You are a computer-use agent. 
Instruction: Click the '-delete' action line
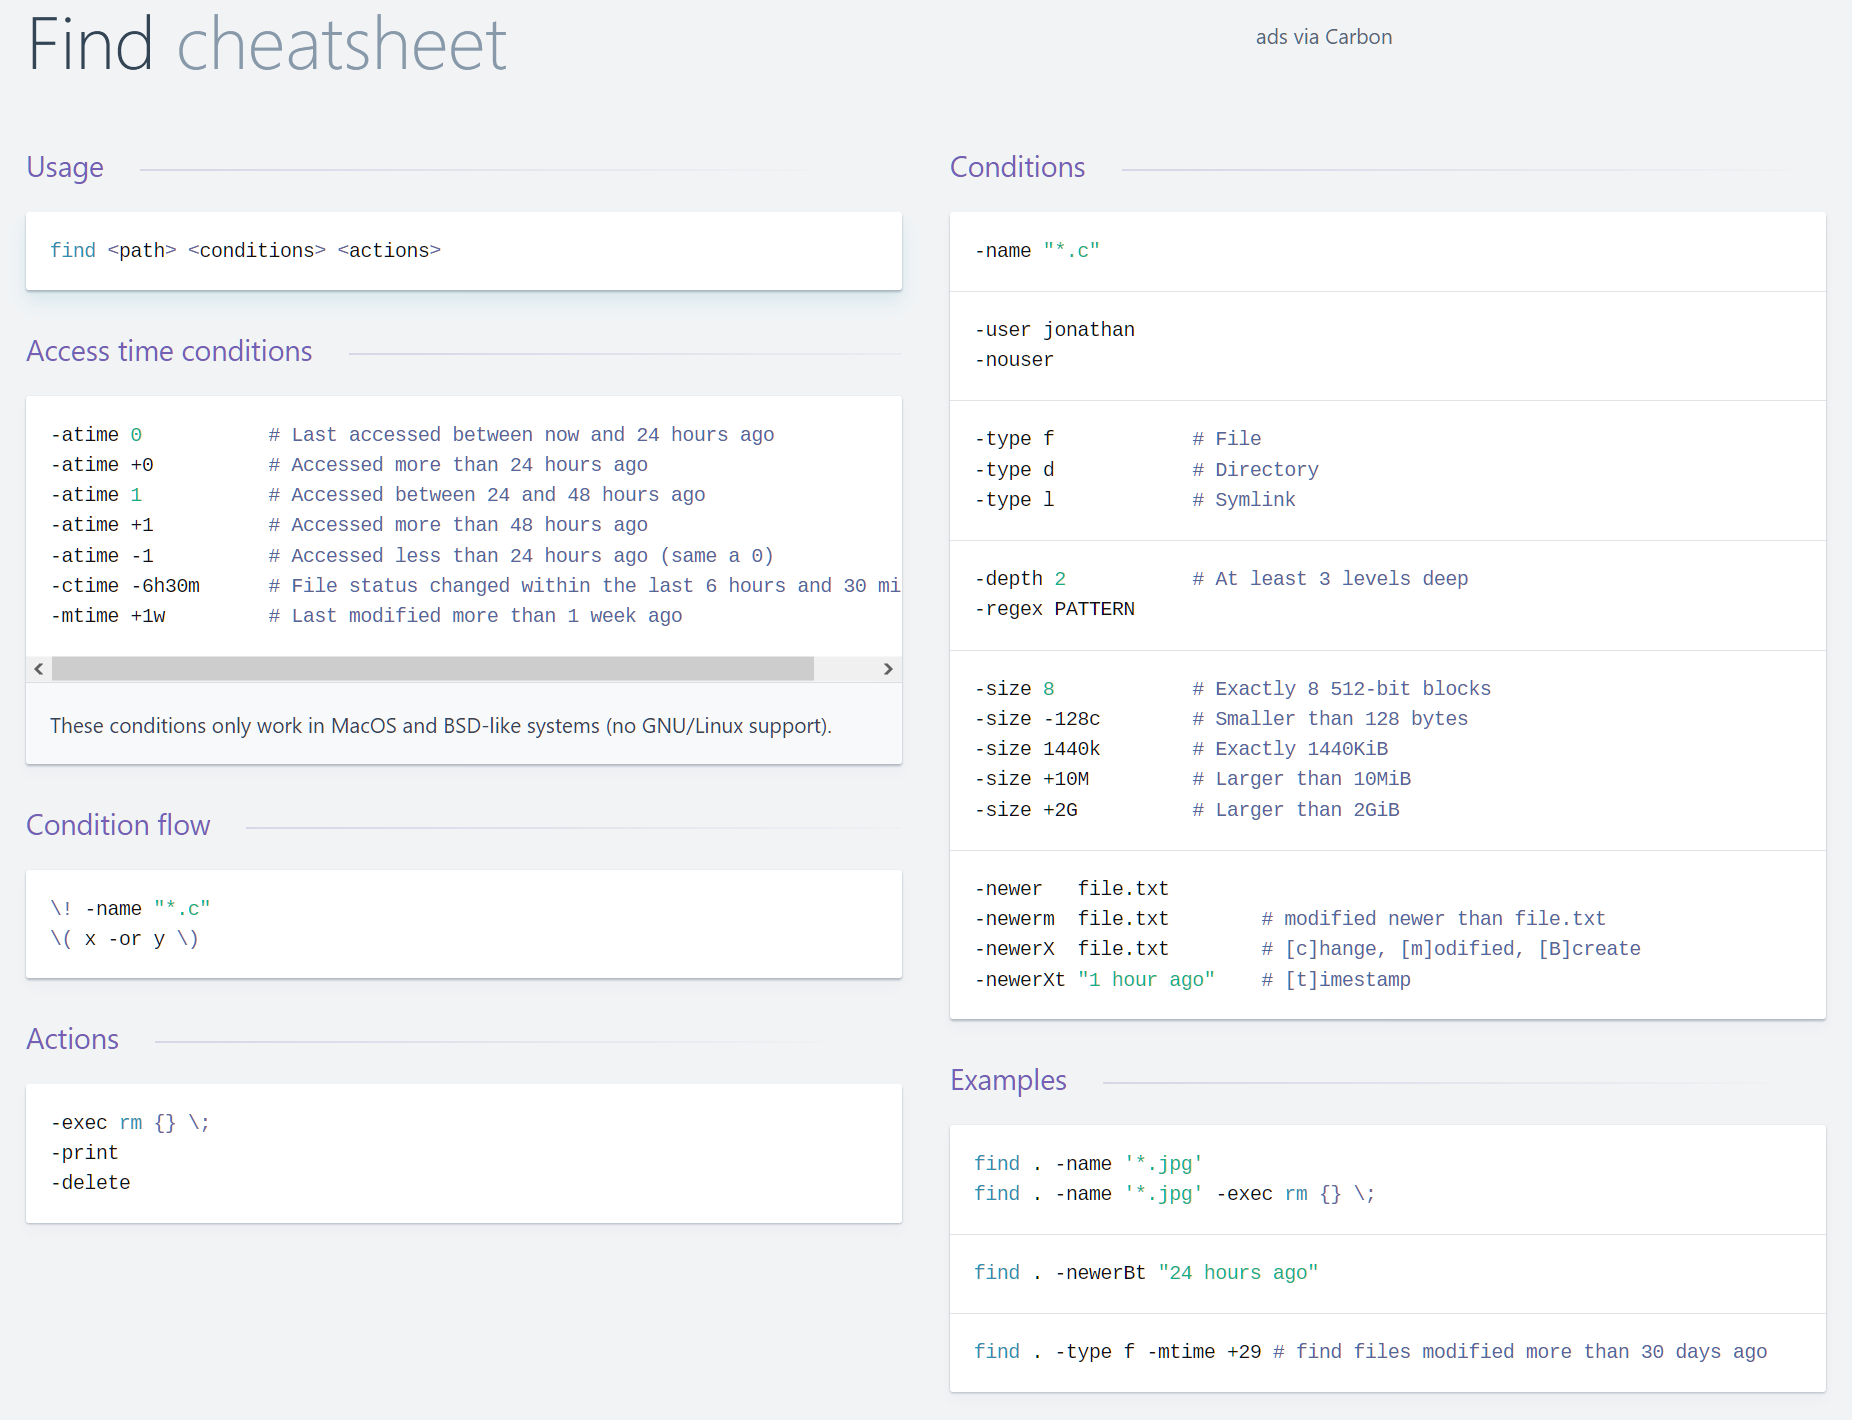coord(90,1183)
